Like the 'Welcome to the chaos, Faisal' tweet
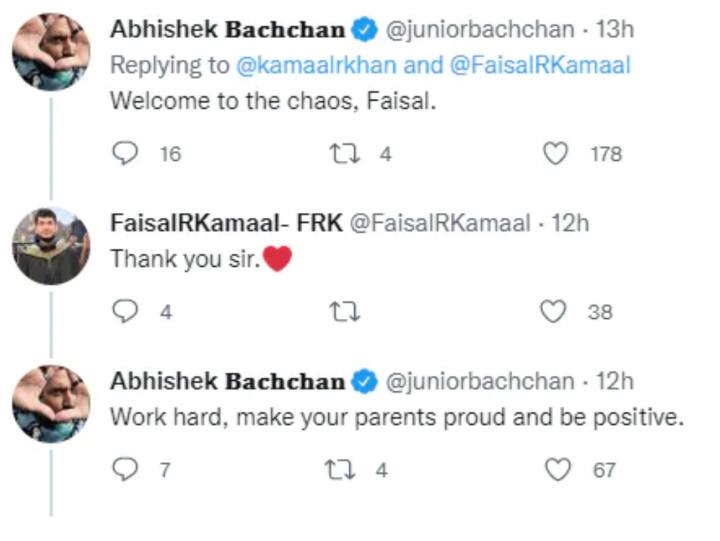 tap(555, 153)
